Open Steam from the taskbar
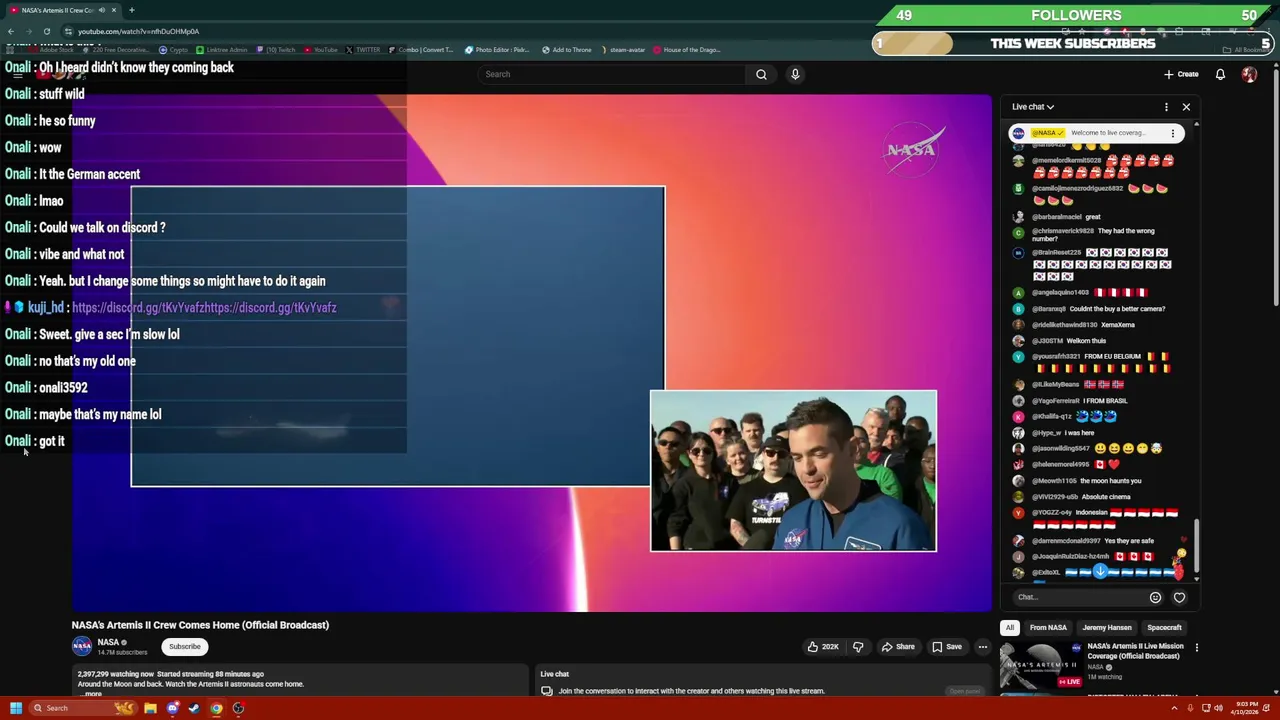The height and width of the screenshot is (720, 1280). 194,708
